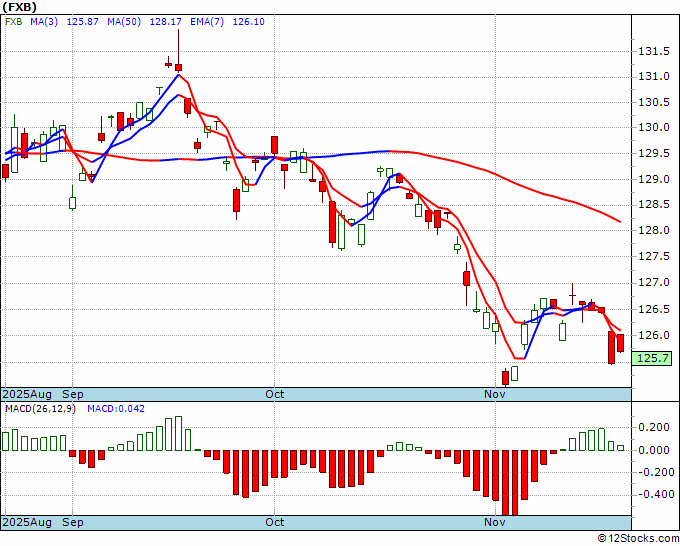Click the 130.5 price axis label
680x546 pixels.
pos(654,102)
